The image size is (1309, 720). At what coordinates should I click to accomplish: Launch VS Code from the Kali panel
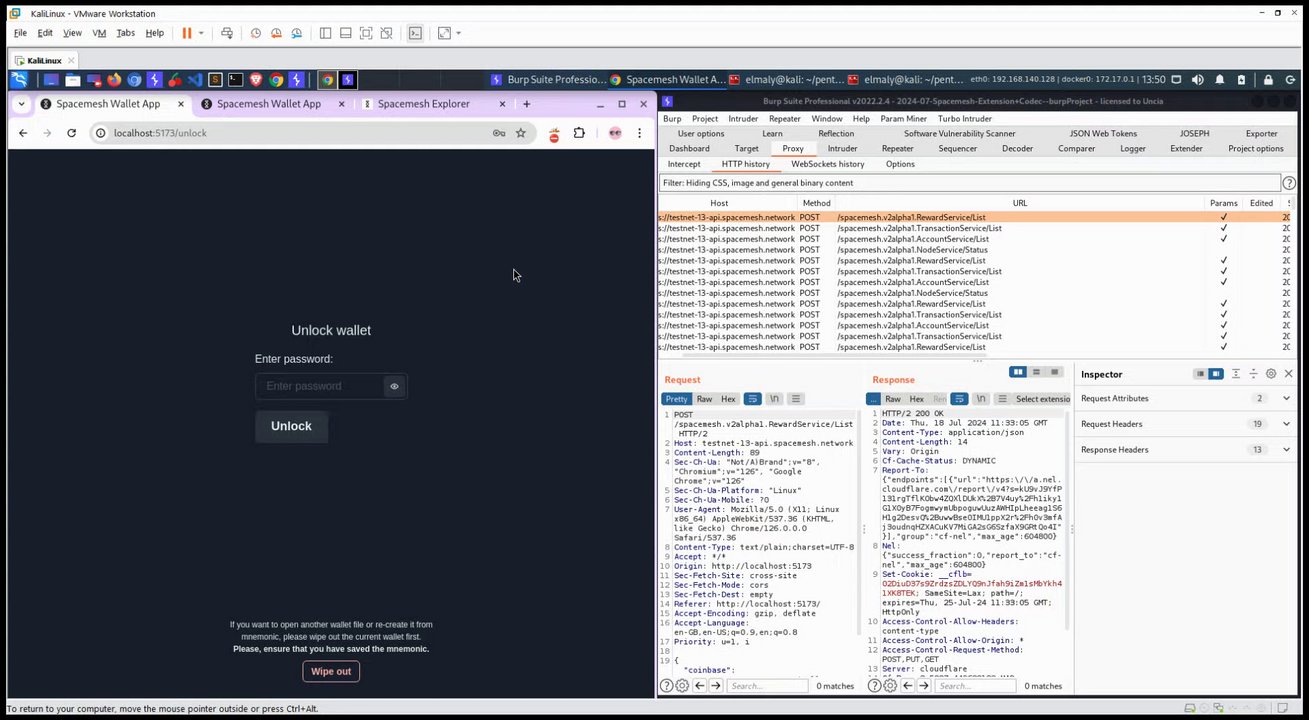[x=194, y=80]
